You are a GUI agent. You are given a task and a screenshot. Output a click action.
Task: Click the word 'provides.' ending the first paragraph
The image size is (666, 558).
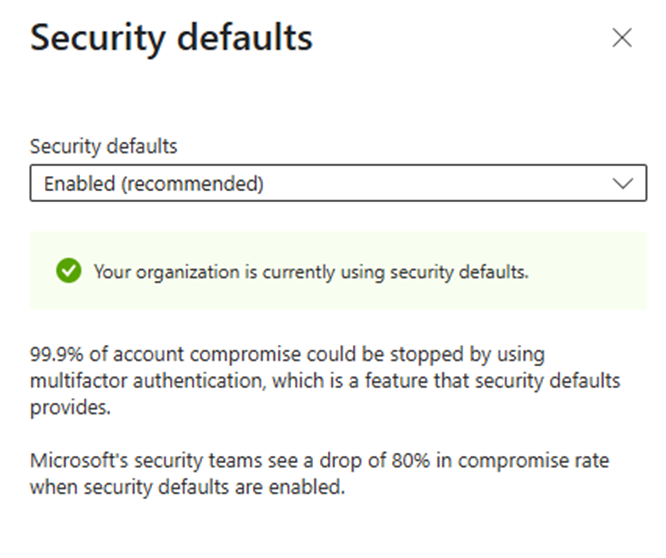point(70,408)
